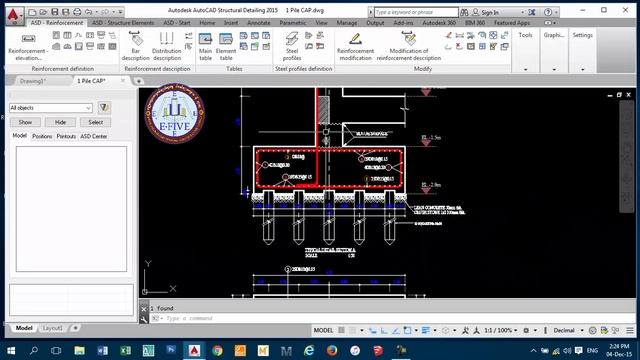
Task: Toggle object snap square icon
Action: click(407, 330)
